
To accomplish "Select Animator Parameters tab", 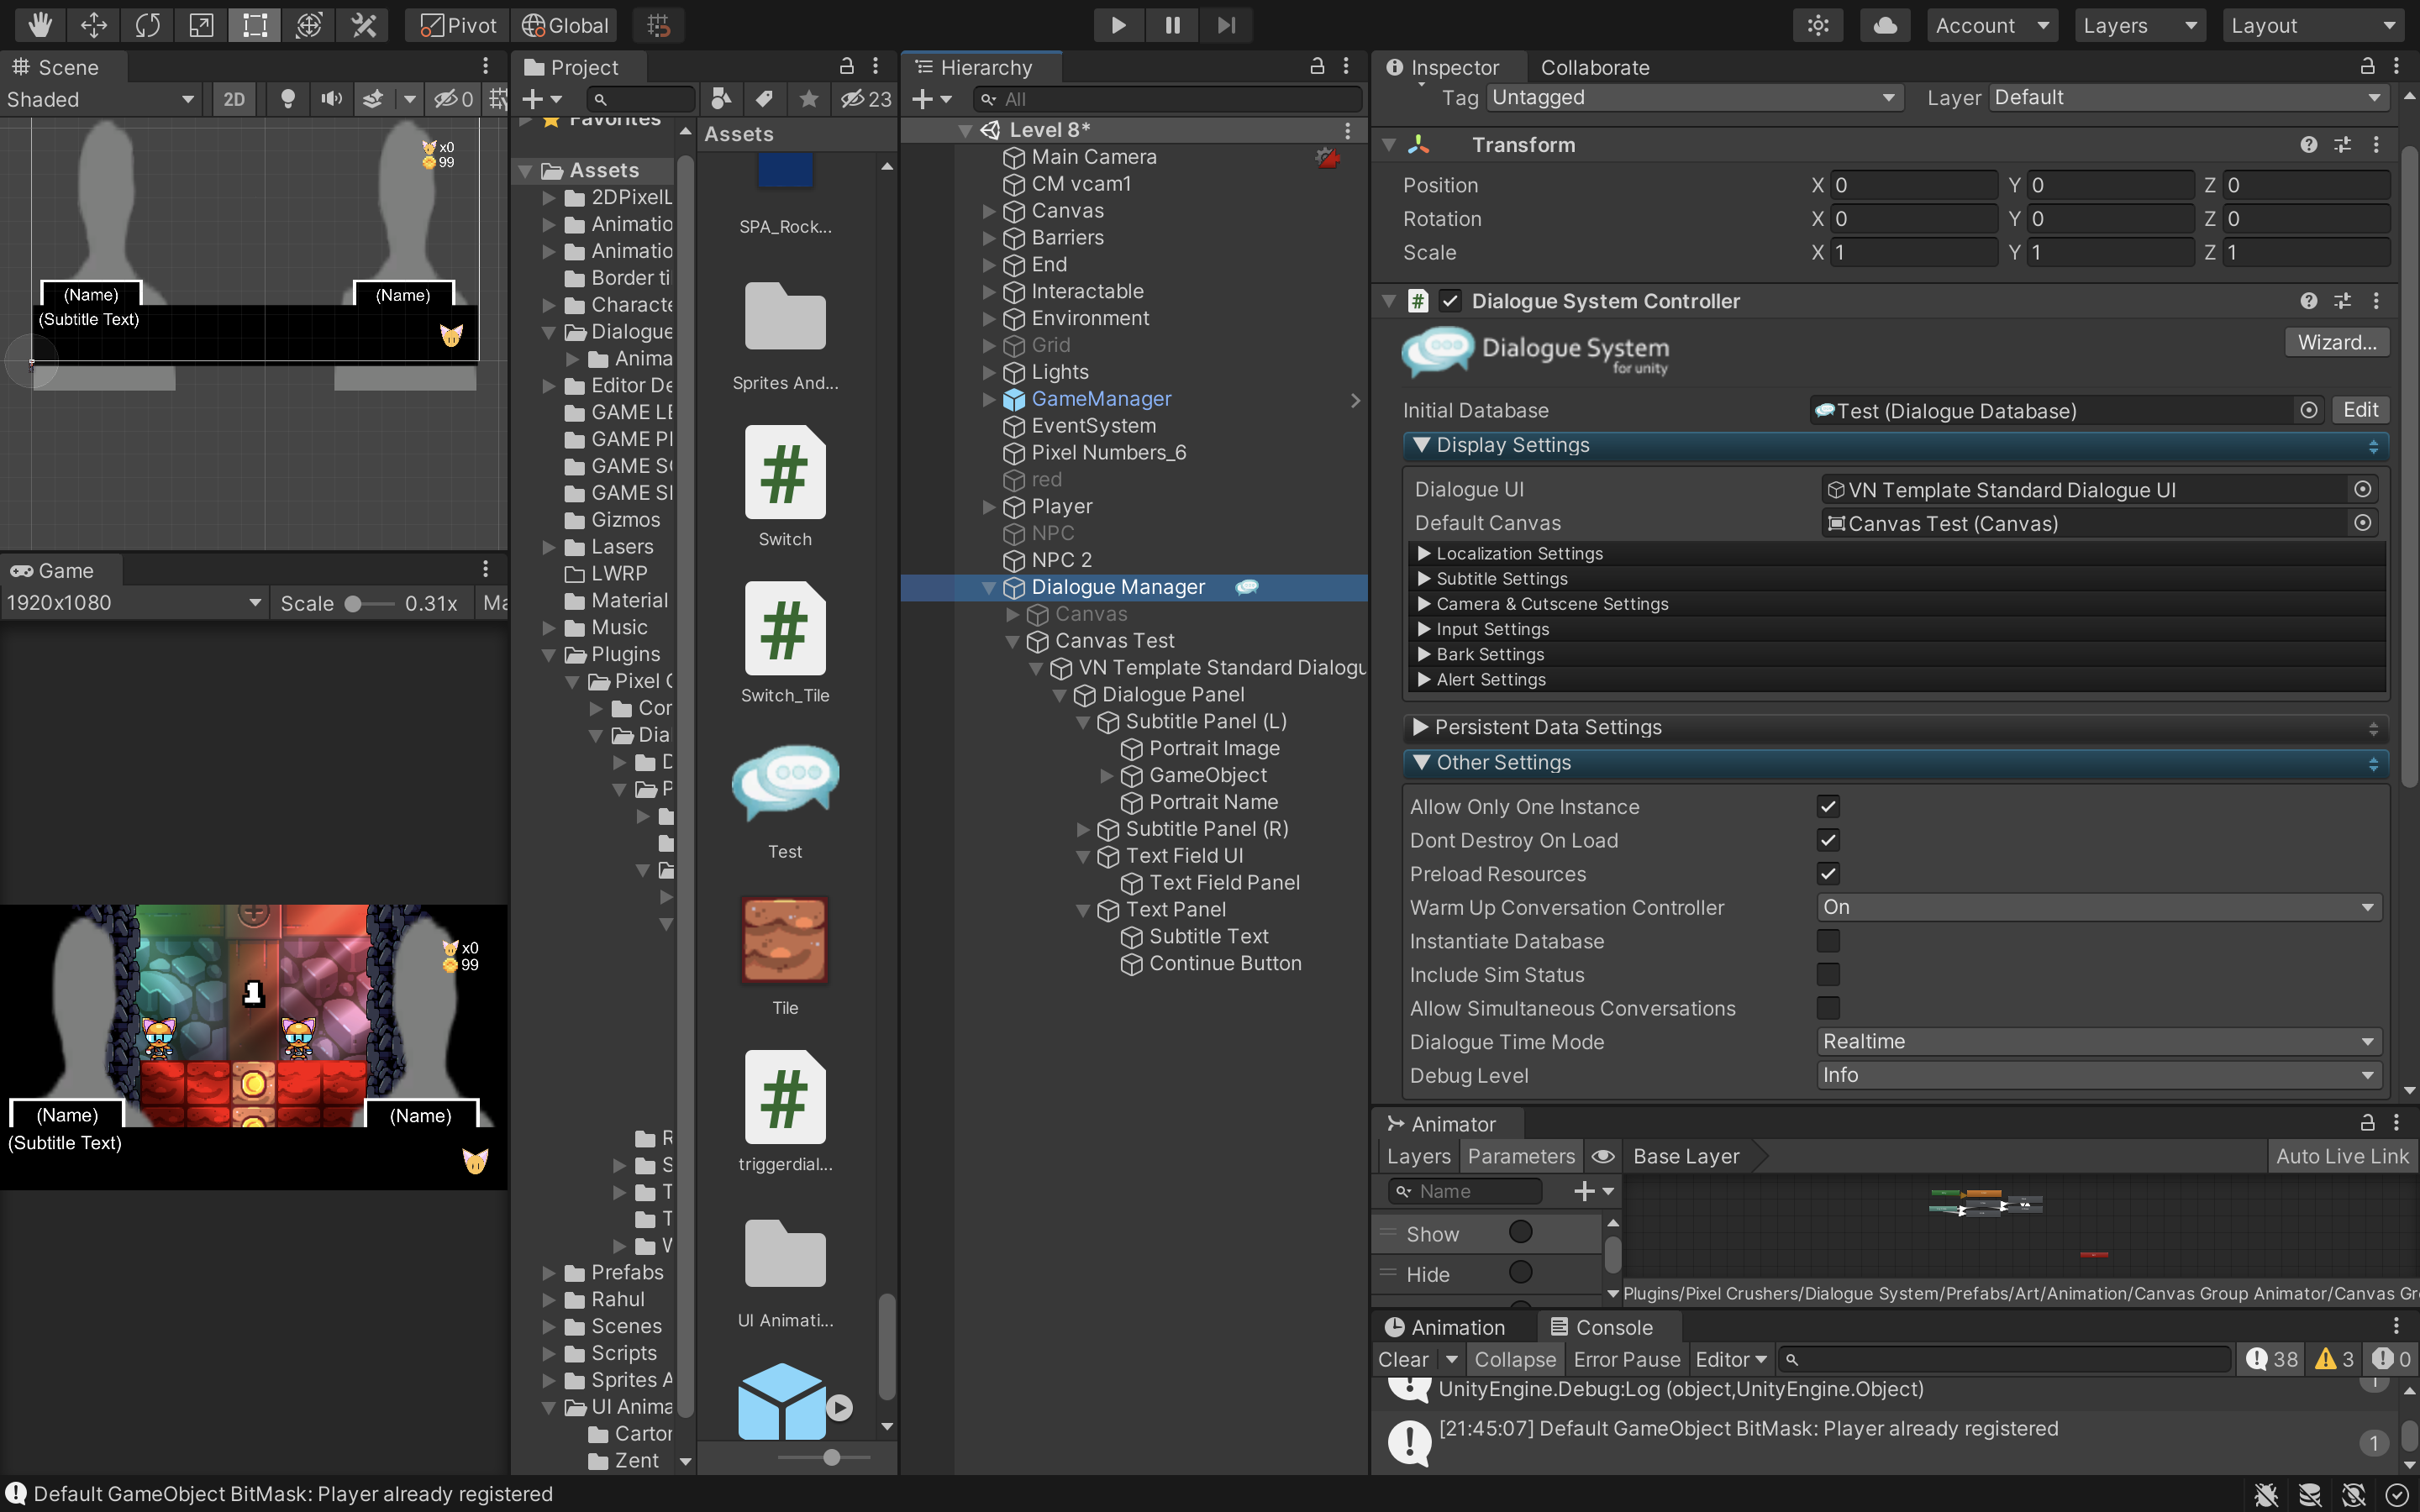I will (x=1521, y=1156).
